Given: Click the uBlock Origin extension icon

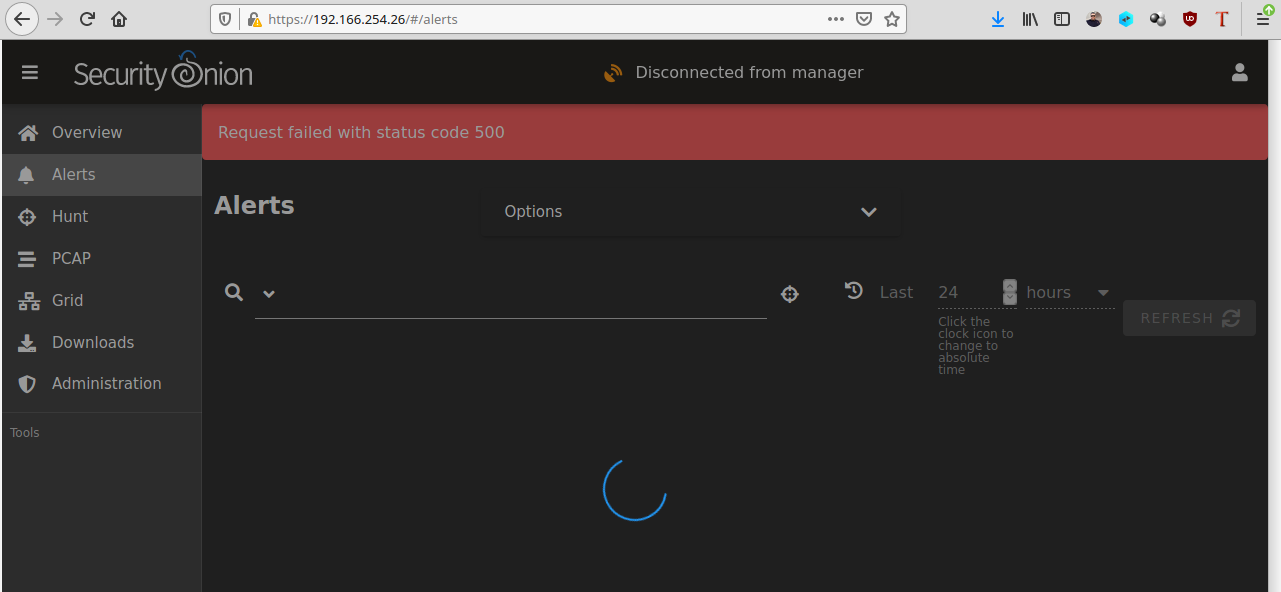Looking at the screenshot, I should click(x=1190, y=19).
